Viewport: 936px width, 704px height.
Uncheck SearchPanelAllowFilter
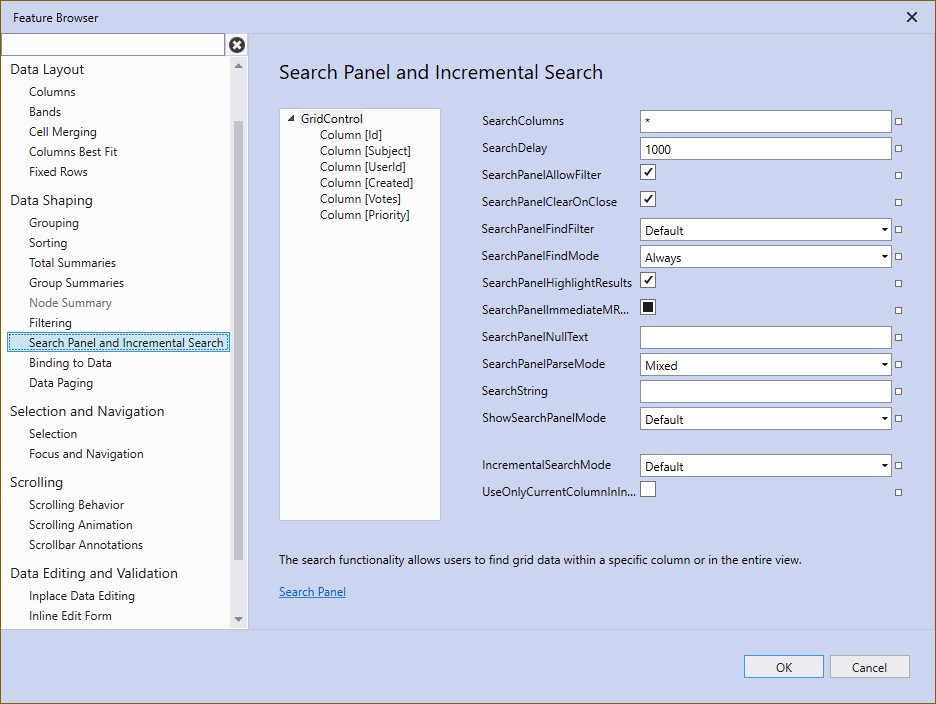(x=647, y=172)
